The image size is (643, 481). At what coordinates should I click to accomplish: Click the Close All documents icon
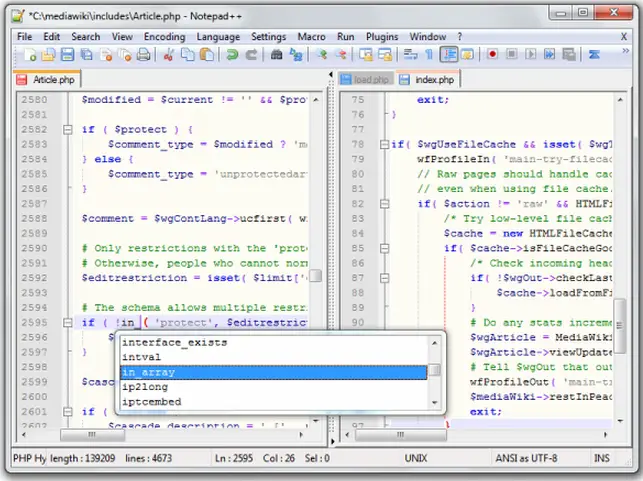click(x=125, y=55)
